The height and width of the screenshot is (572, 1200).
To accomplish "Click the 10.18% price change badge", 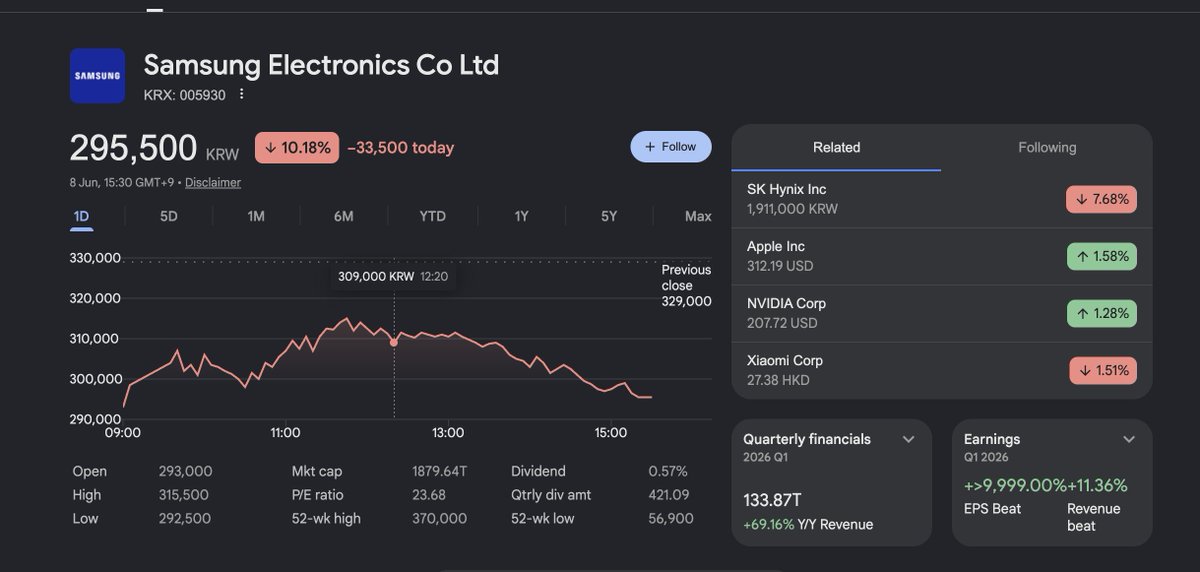I will [x=297, y=147].
